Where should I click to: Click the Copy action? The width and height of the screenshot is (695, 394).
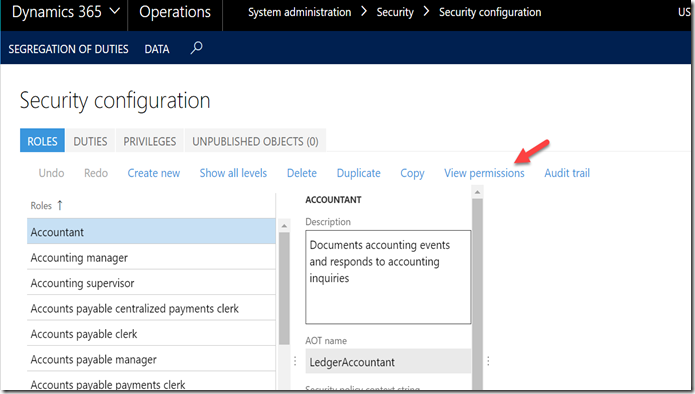pos(412,173)
